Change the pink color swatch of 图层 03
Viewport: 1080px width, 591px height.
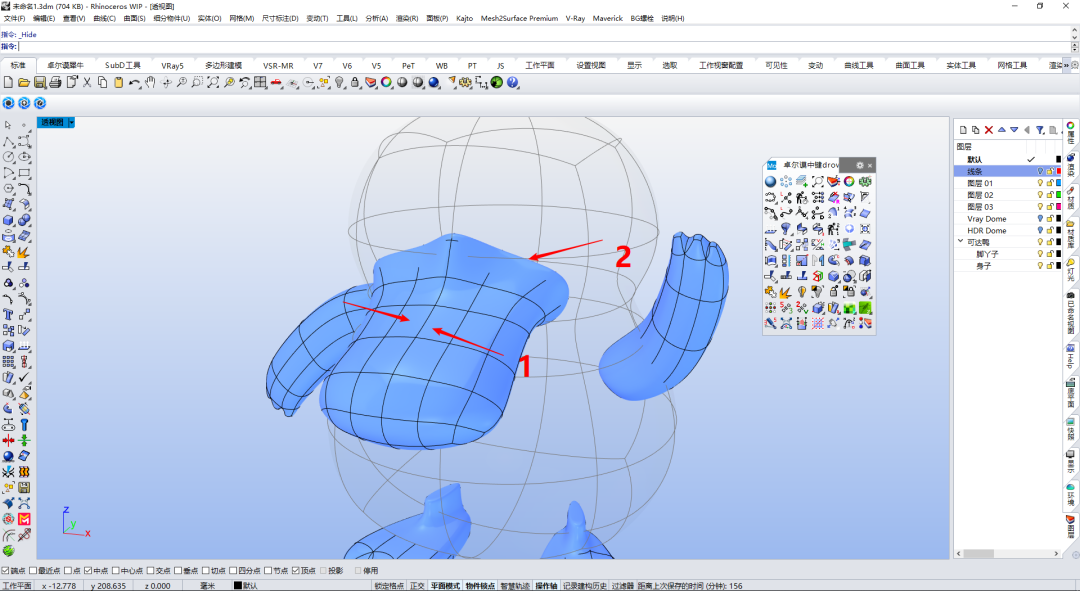click(1059, 207)
